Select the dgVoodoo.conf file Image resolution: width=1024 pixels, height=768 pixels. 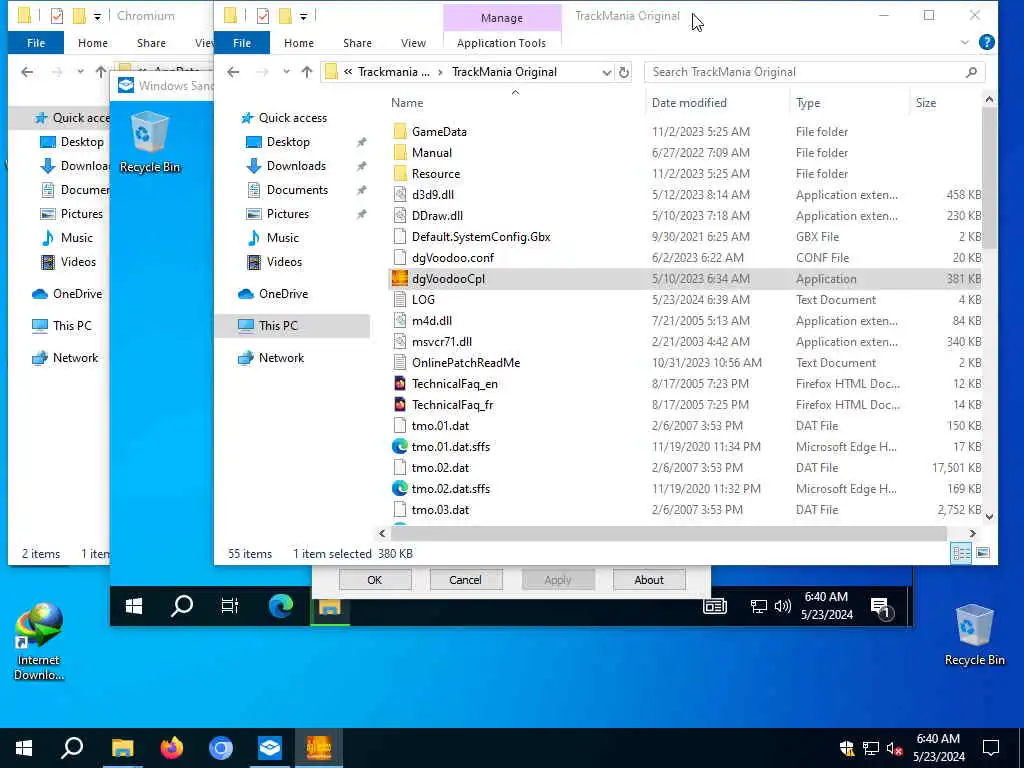coord(453,257)
